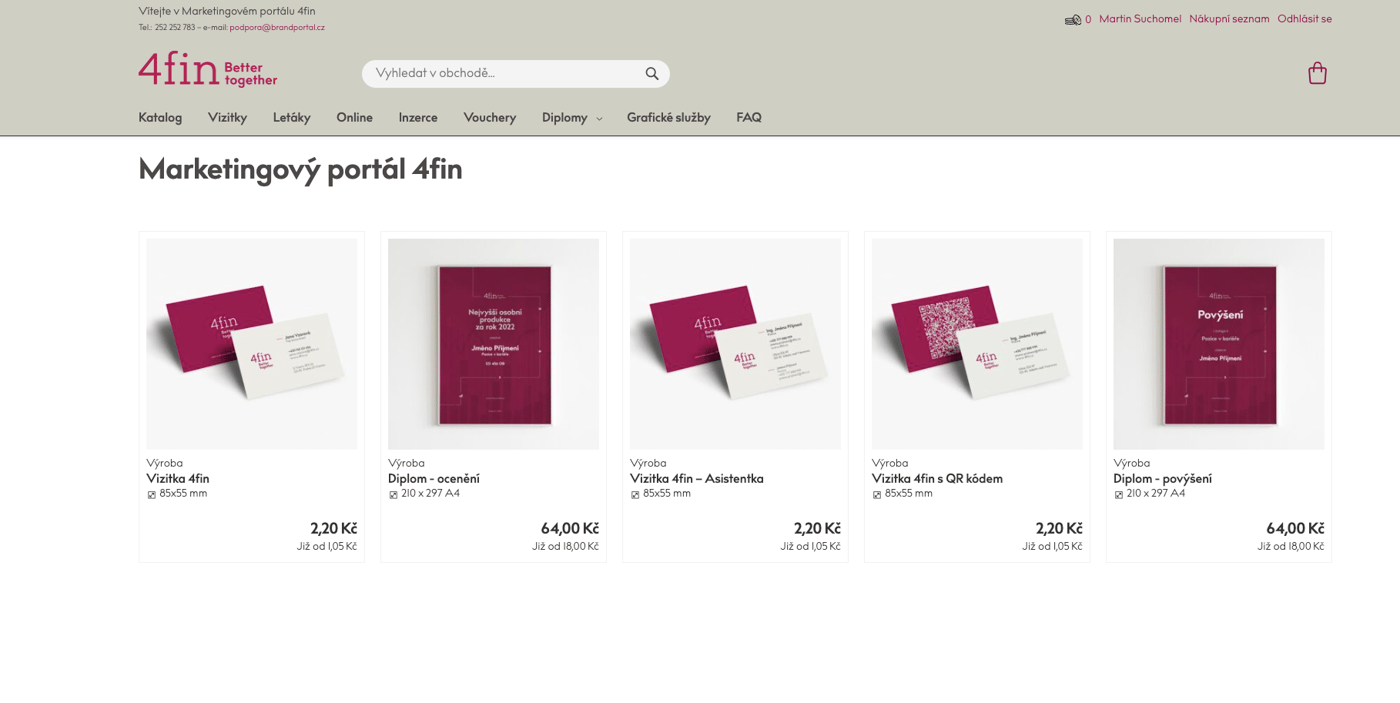Open Vizitka 4fin – Asistentka product thumbnail
This screenshot has height=703, width=1400.
735,344
